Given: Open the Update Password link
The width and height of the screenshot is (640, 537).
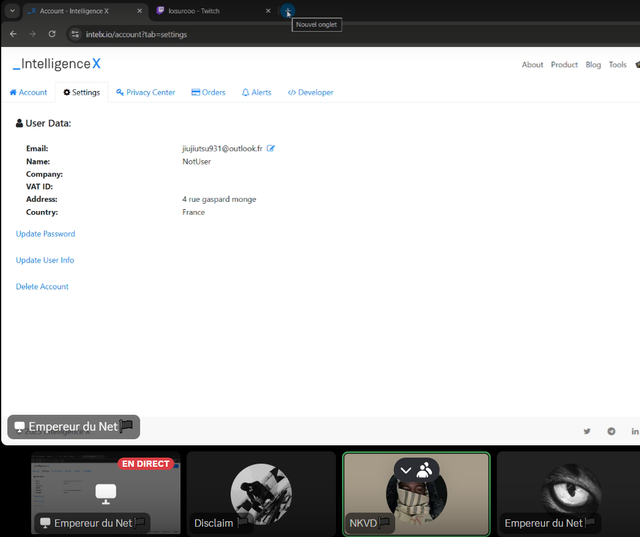Looking at the screenshot, I should click(x=45, y=234).
